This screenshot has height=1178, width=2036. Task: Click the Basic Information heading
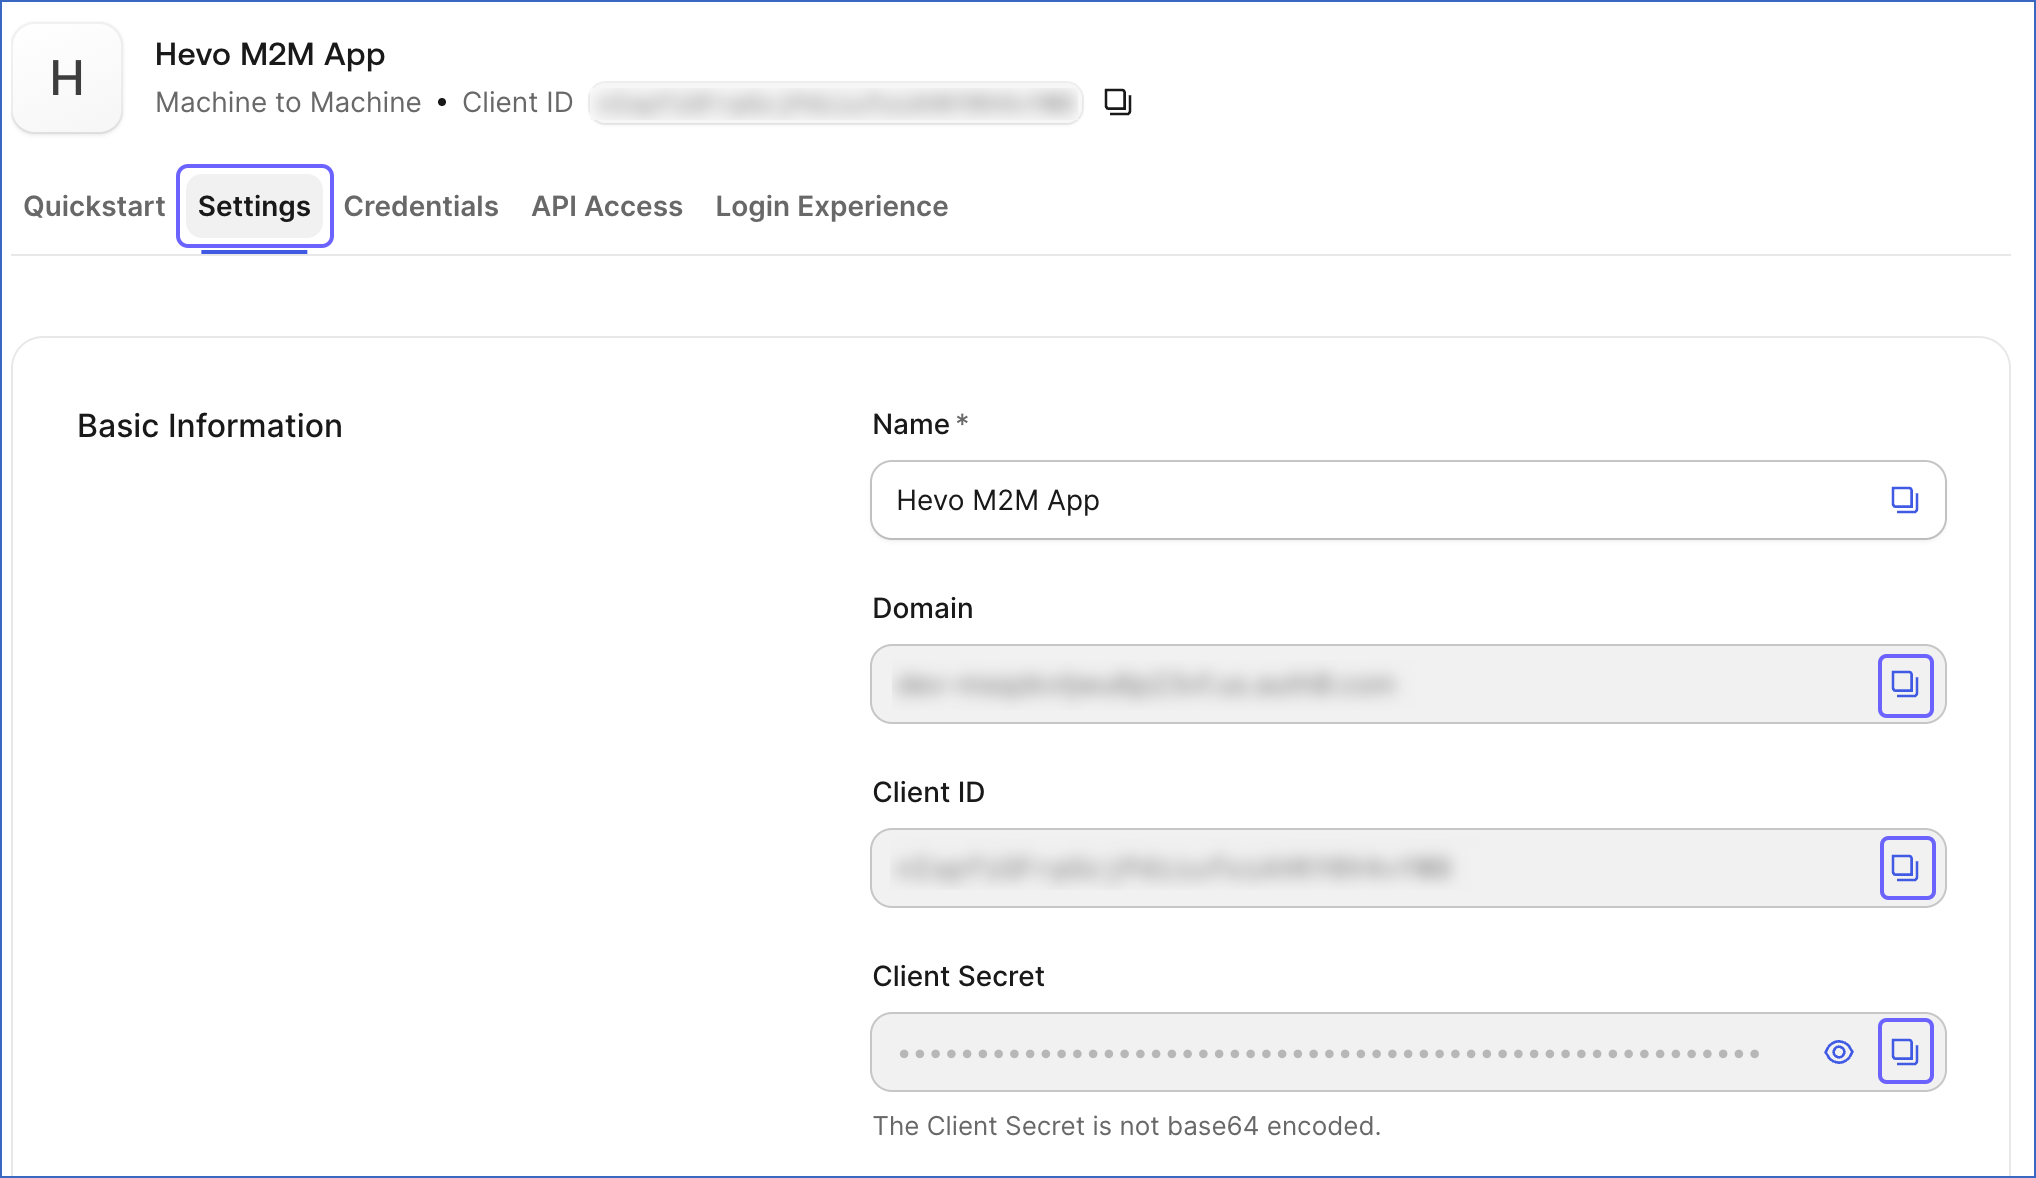point(210,426)
